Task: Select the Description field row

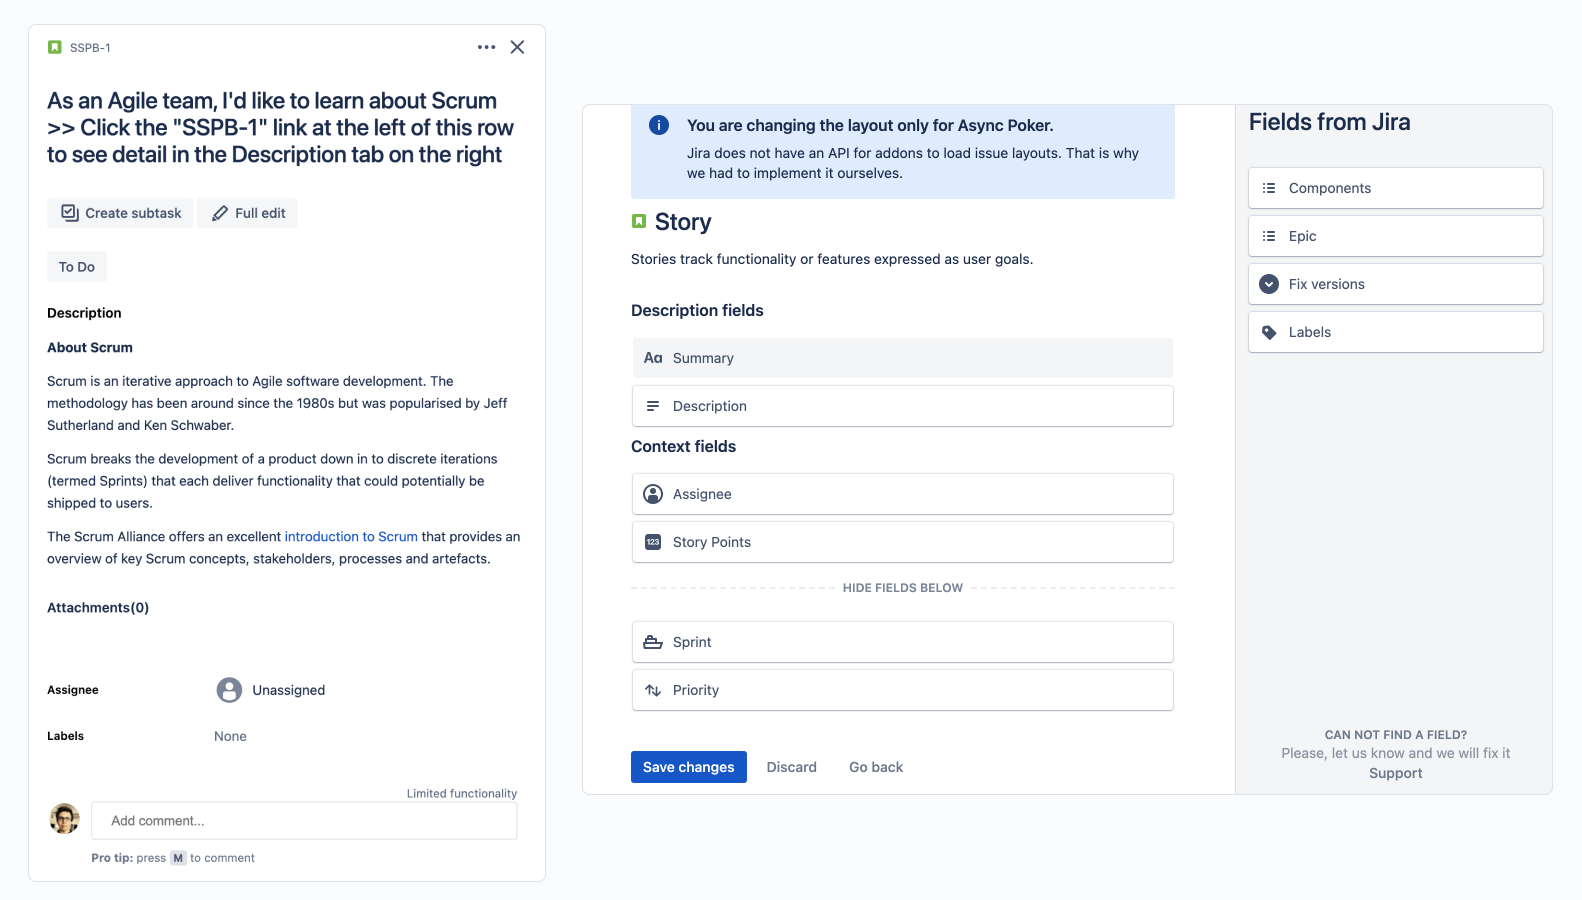Action: point(902,406)
